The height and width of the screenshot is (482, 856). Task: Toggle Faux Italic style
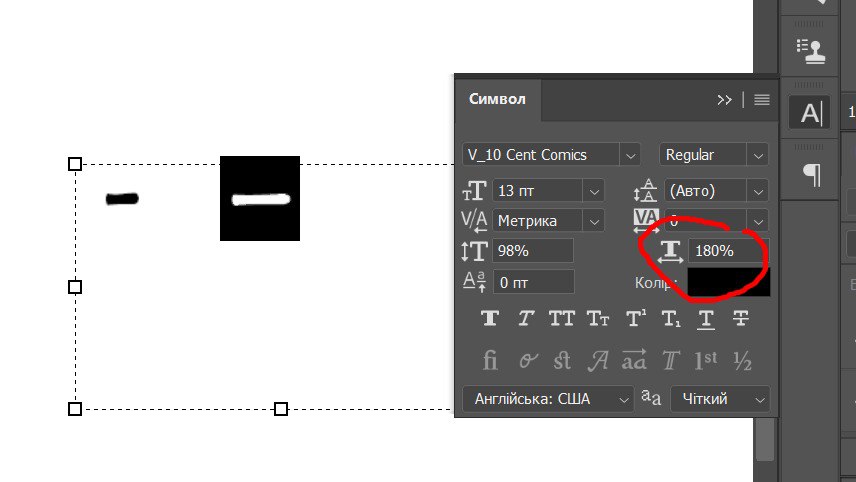[526, 318]
